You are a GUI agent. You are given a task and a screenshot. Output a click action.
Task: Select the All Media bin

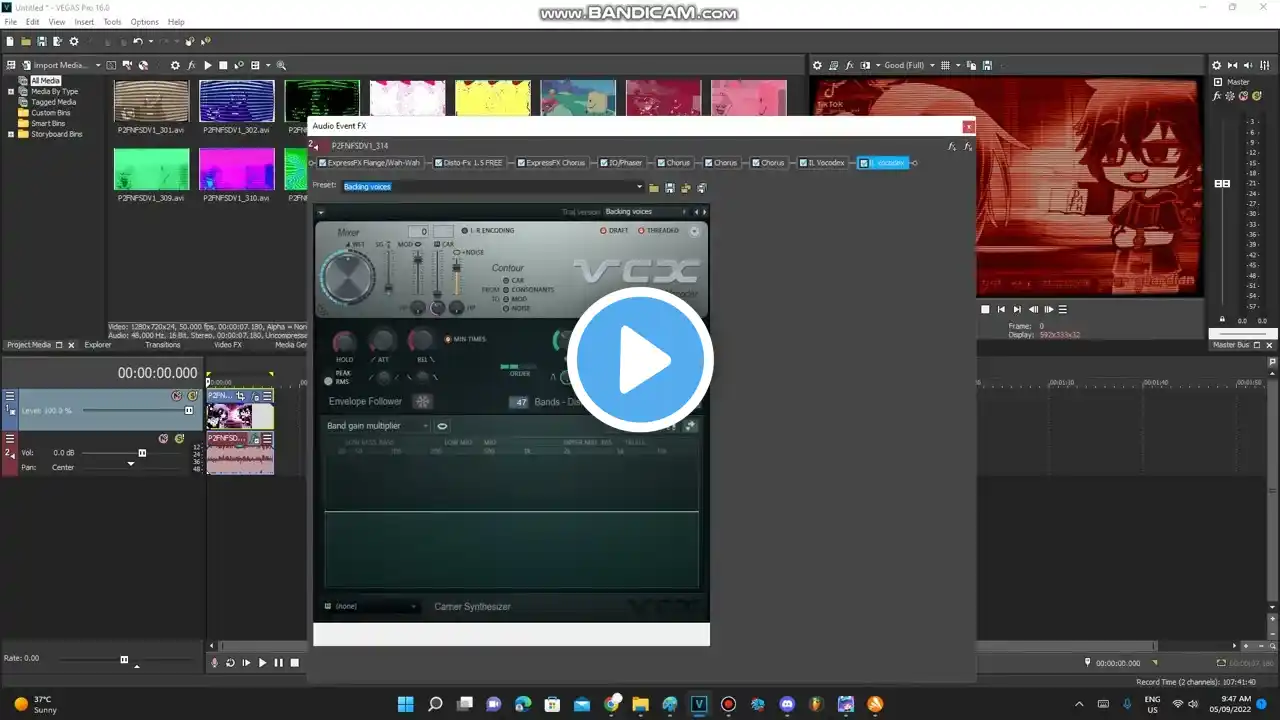[x=45, y=81]
